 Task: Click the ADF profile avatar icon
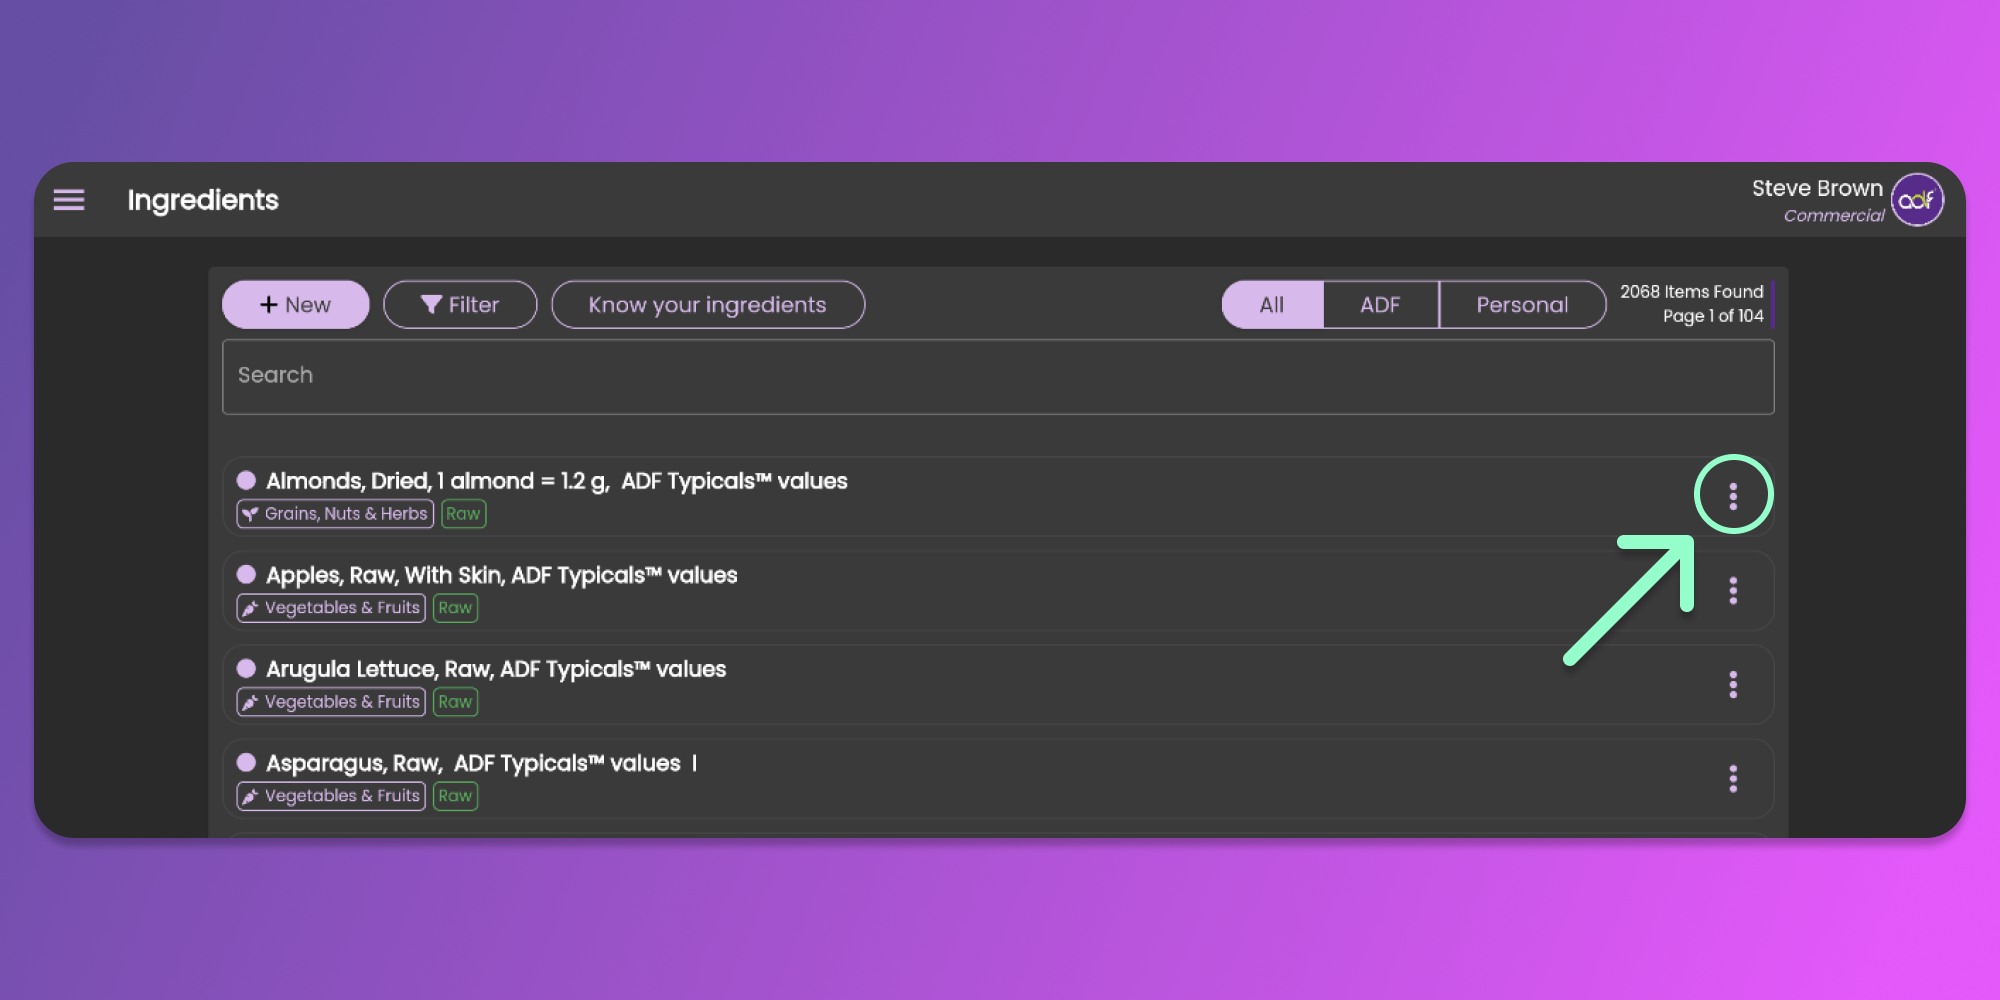point(1916,200)
